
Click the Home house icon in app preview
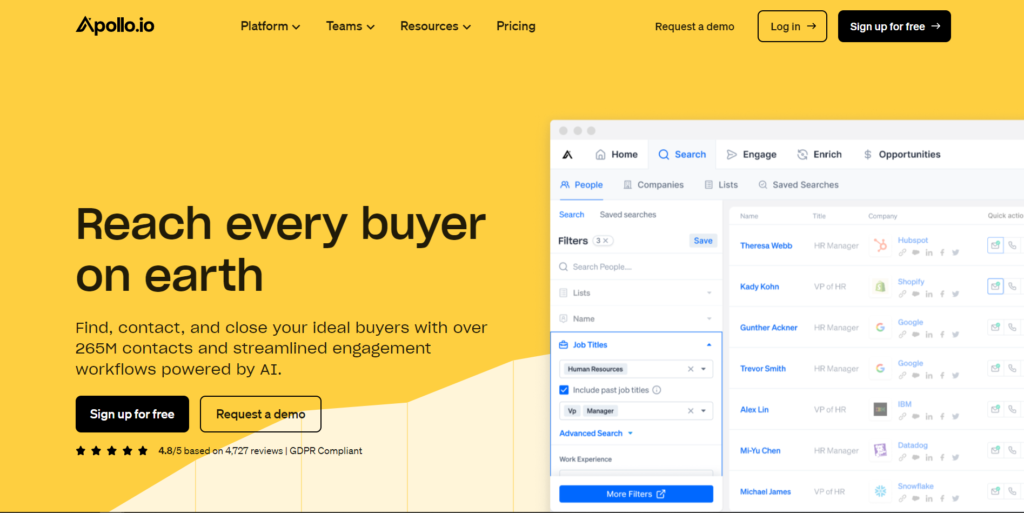[x=600, y=155]
